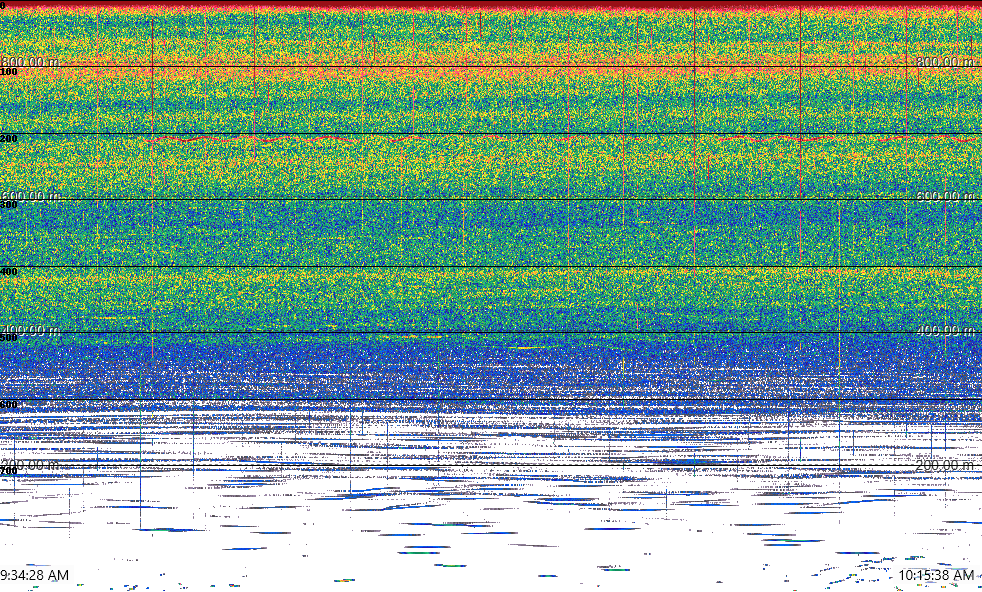This screenshot has width=982, height=592.
Task: Select the bold 300 depth gridline label
Action: click(x=9, y=204)
